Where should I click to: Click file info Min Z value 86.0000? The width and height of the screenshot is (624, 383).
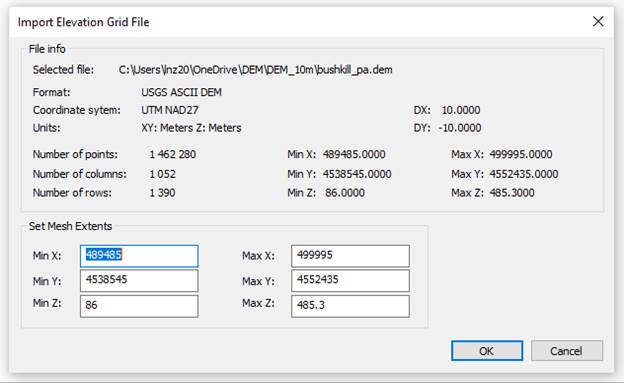click(x=345, y=193)
